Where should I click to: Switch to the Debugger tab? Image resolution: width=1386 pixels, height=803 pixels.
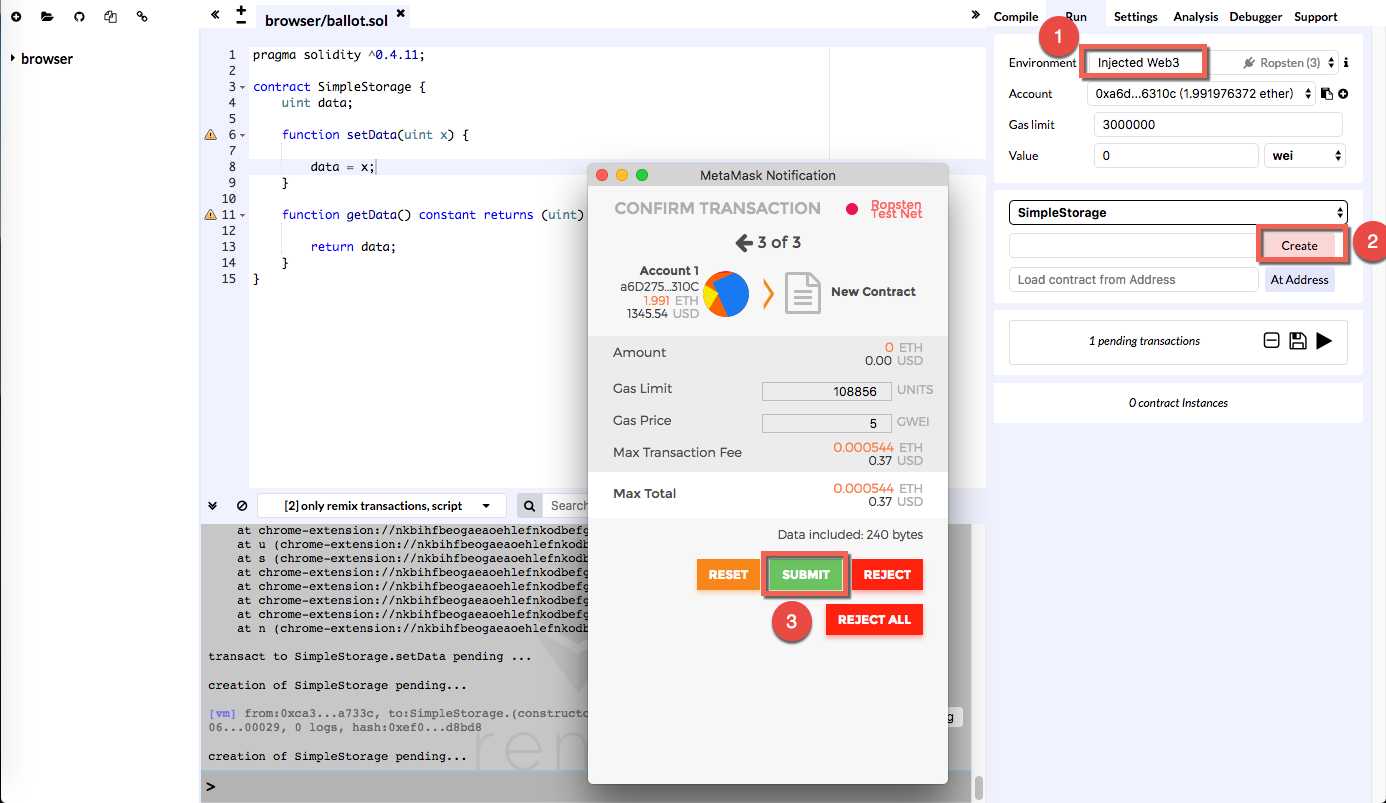(1255, 17)
